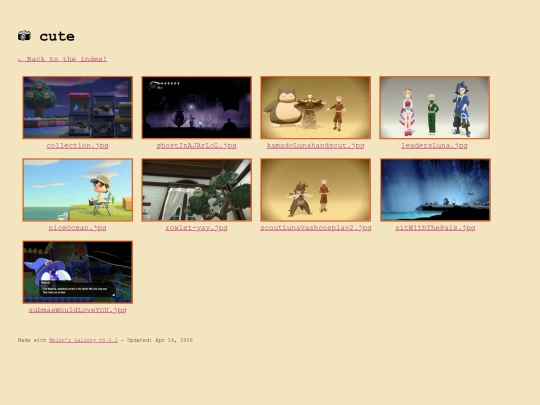This screenshot has height=405, width=540.
Task: Go back to the index link
Action: [x=62, y=59]
